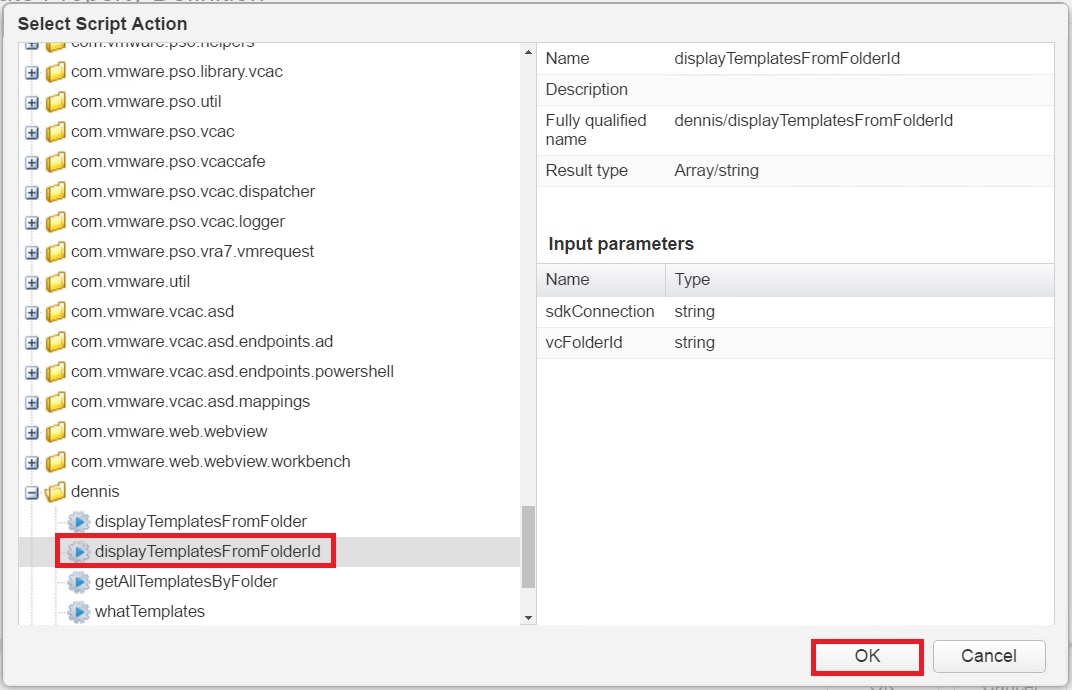The image size is (1072, 690).
Task: Click the com.vmware.pso.vcac.dispatcher folder icon
Action: click(x=55, y=192)
